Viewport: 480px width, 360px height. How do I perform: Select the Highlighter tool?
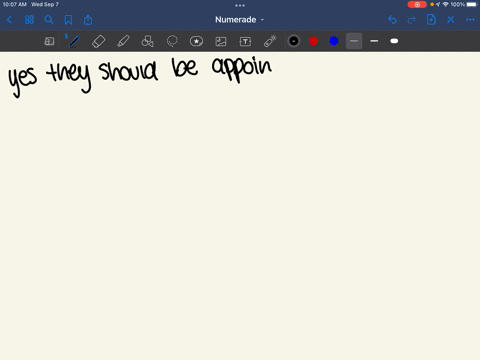click(123, 41)
